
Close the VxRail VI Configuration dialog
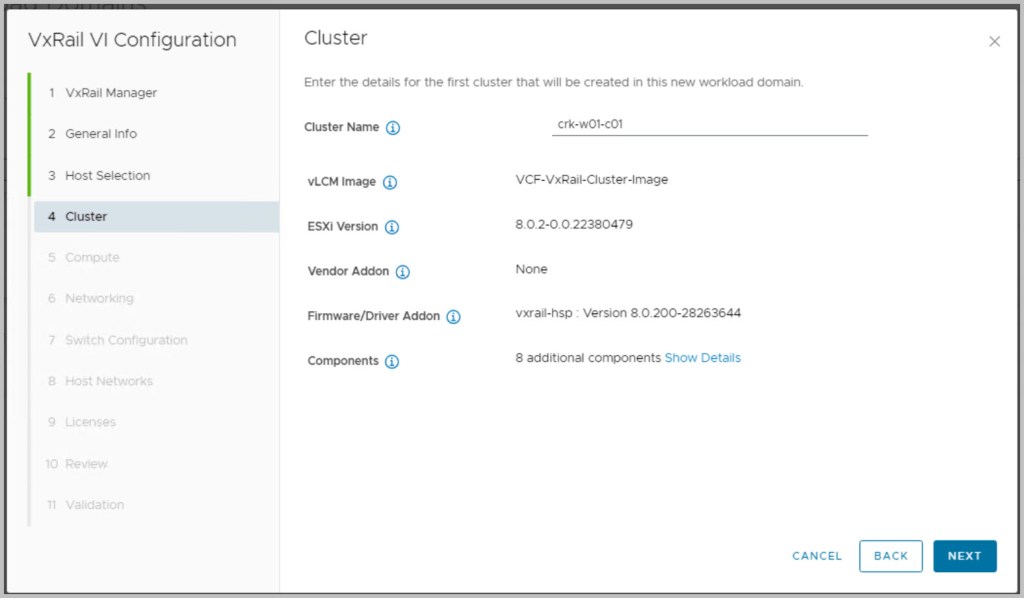(994, 42)
